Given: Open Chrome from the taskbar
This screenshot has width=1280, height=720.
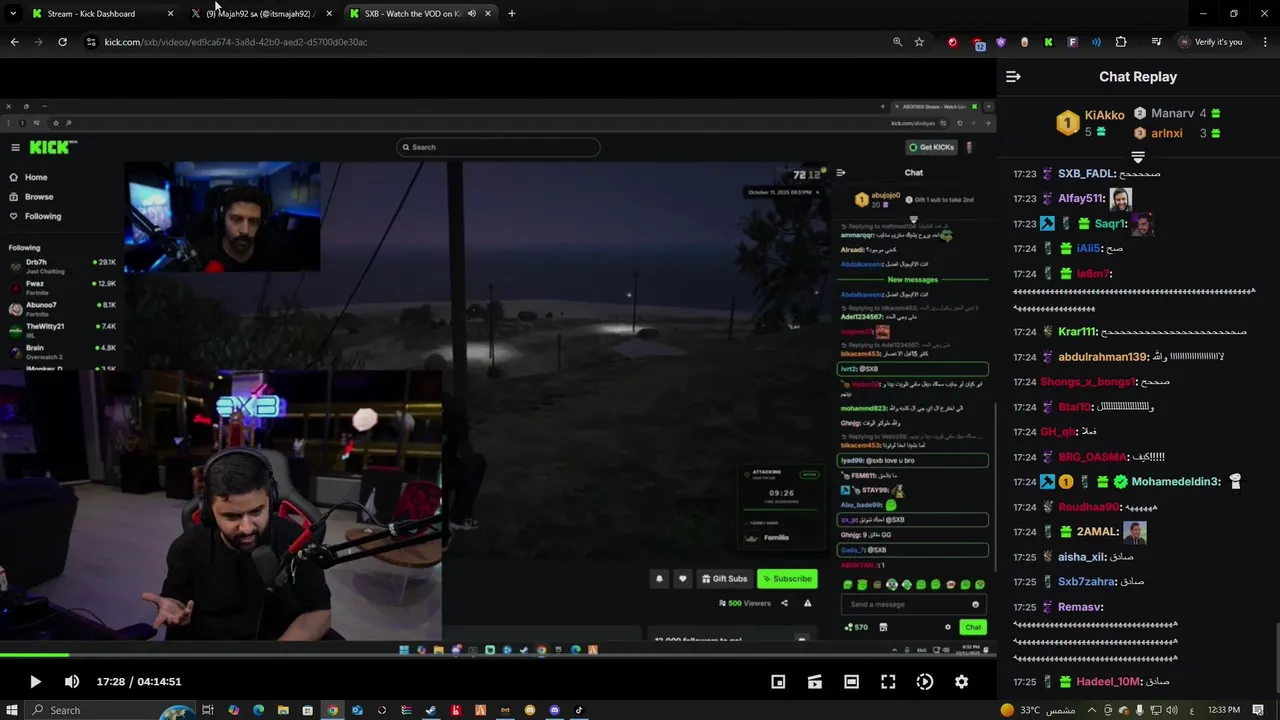Looking at the screenshot, I should [332, 710].
